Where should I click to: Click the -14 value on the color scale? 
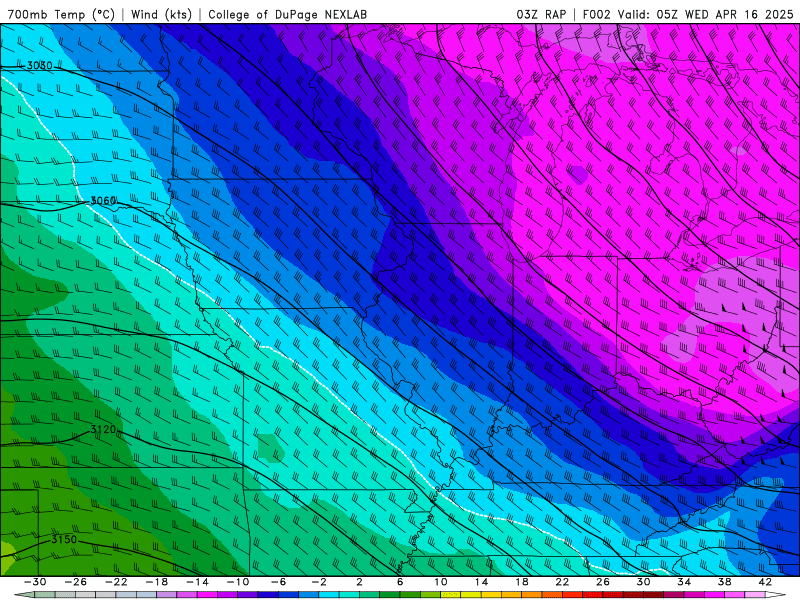[197, 582]
